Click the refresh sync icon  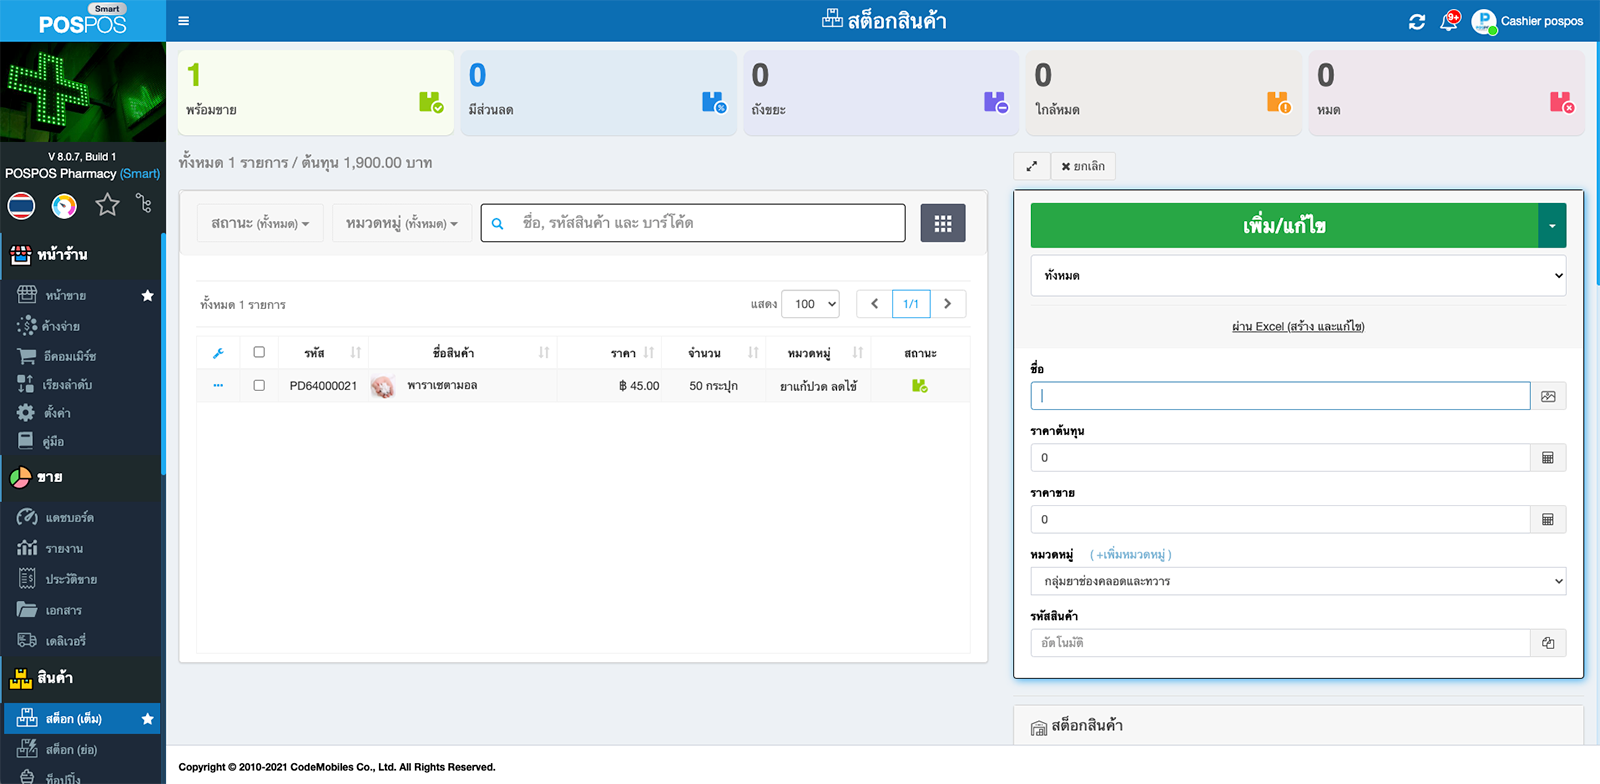(1417, 21)
